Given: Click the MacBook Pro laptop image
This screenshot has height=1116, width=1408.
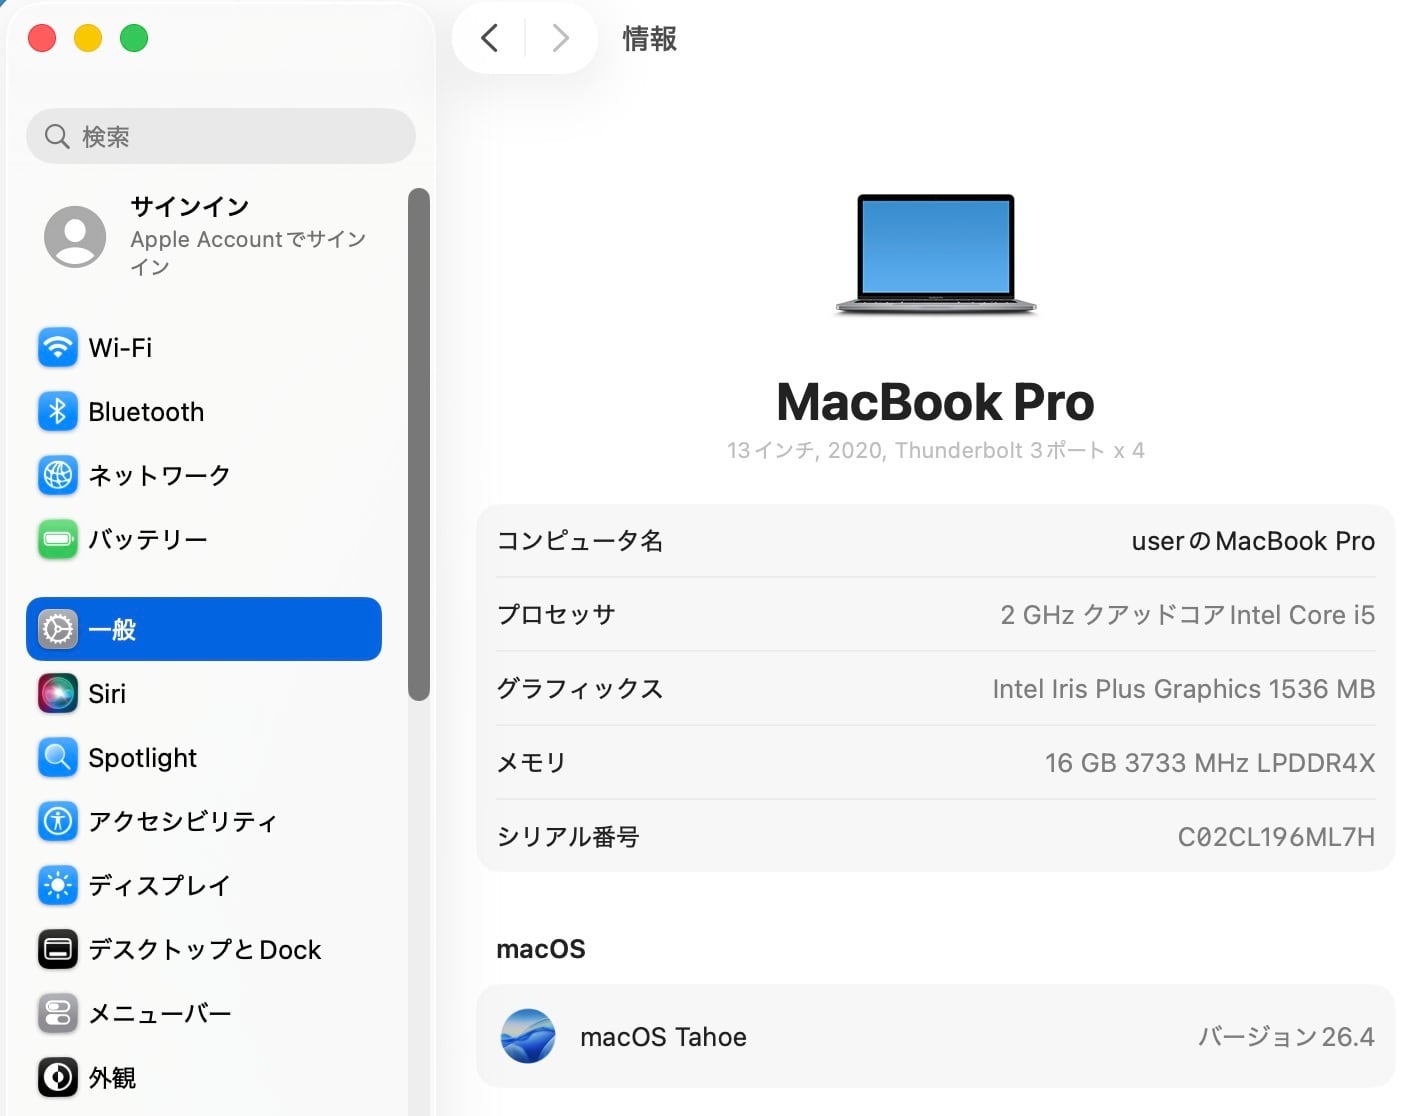Looking at the screenshot, I should 936,255.
